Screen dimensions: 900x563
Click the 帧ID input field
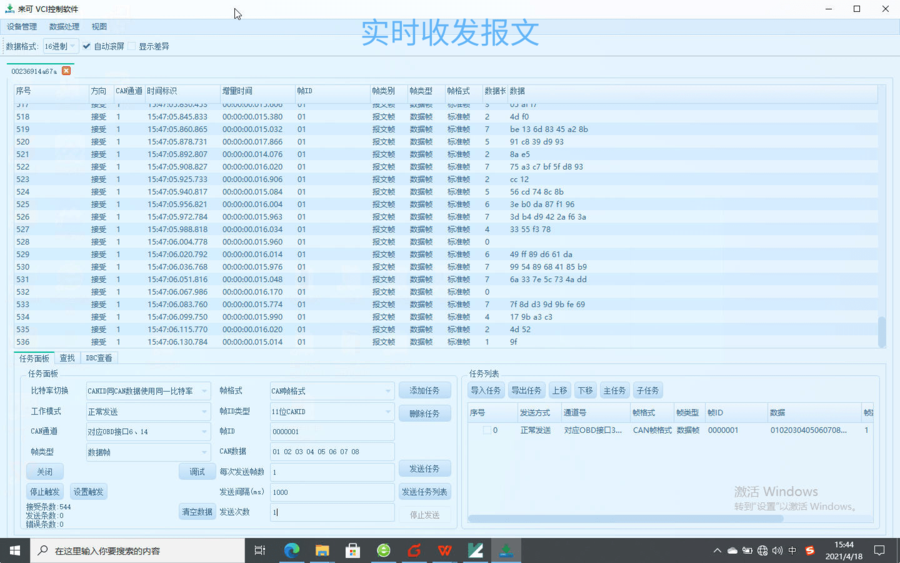pos(332,432)
